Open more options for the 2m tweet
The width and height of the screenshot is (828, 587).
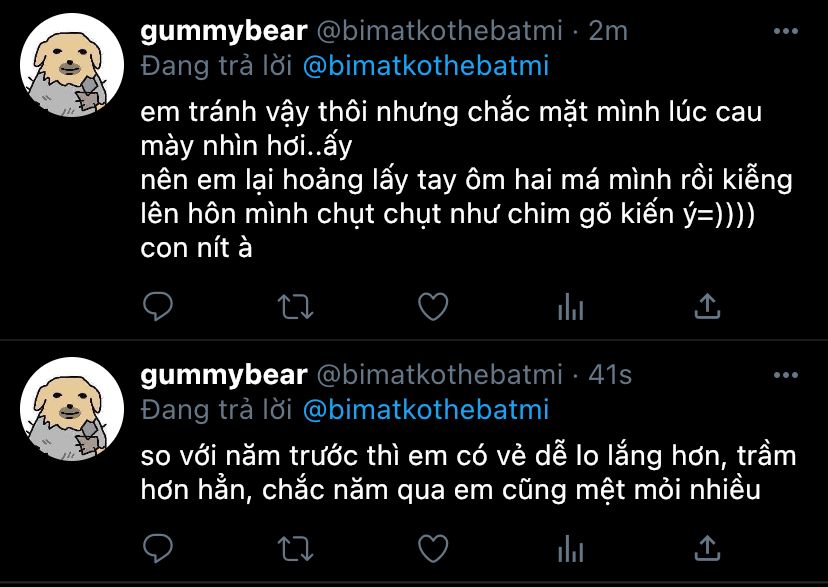tap(786, 31)
